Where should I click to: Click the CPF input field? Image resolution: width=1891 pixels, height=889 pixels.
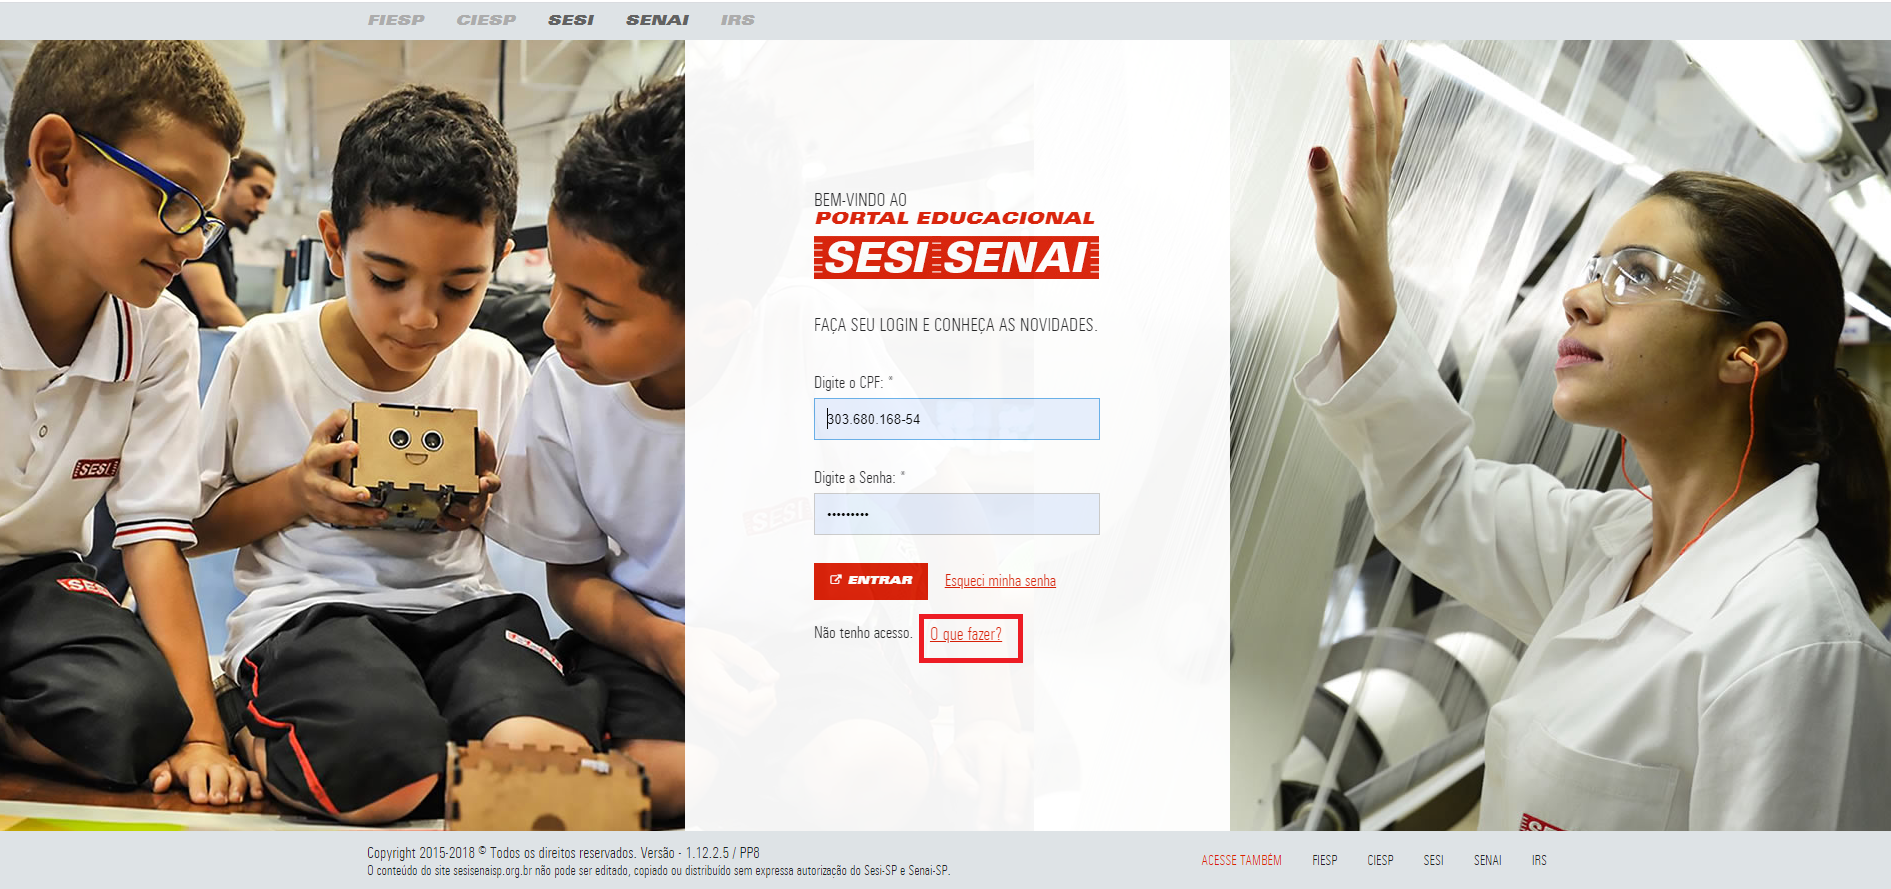[x=956, y=419]
